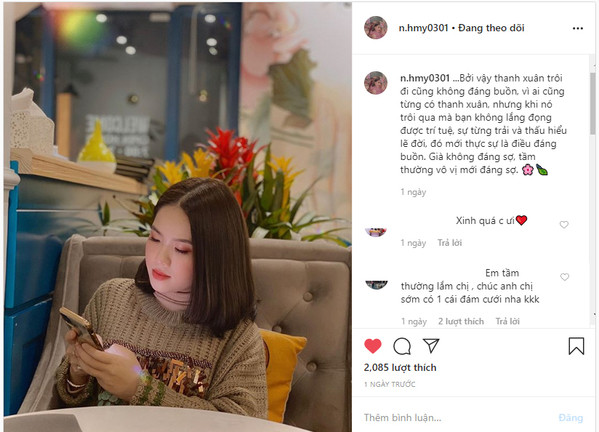The width and height of the screenshot is (599, 432).
Task: Click the 'Đăng' post comment button
Action: [x=571, y=418]
